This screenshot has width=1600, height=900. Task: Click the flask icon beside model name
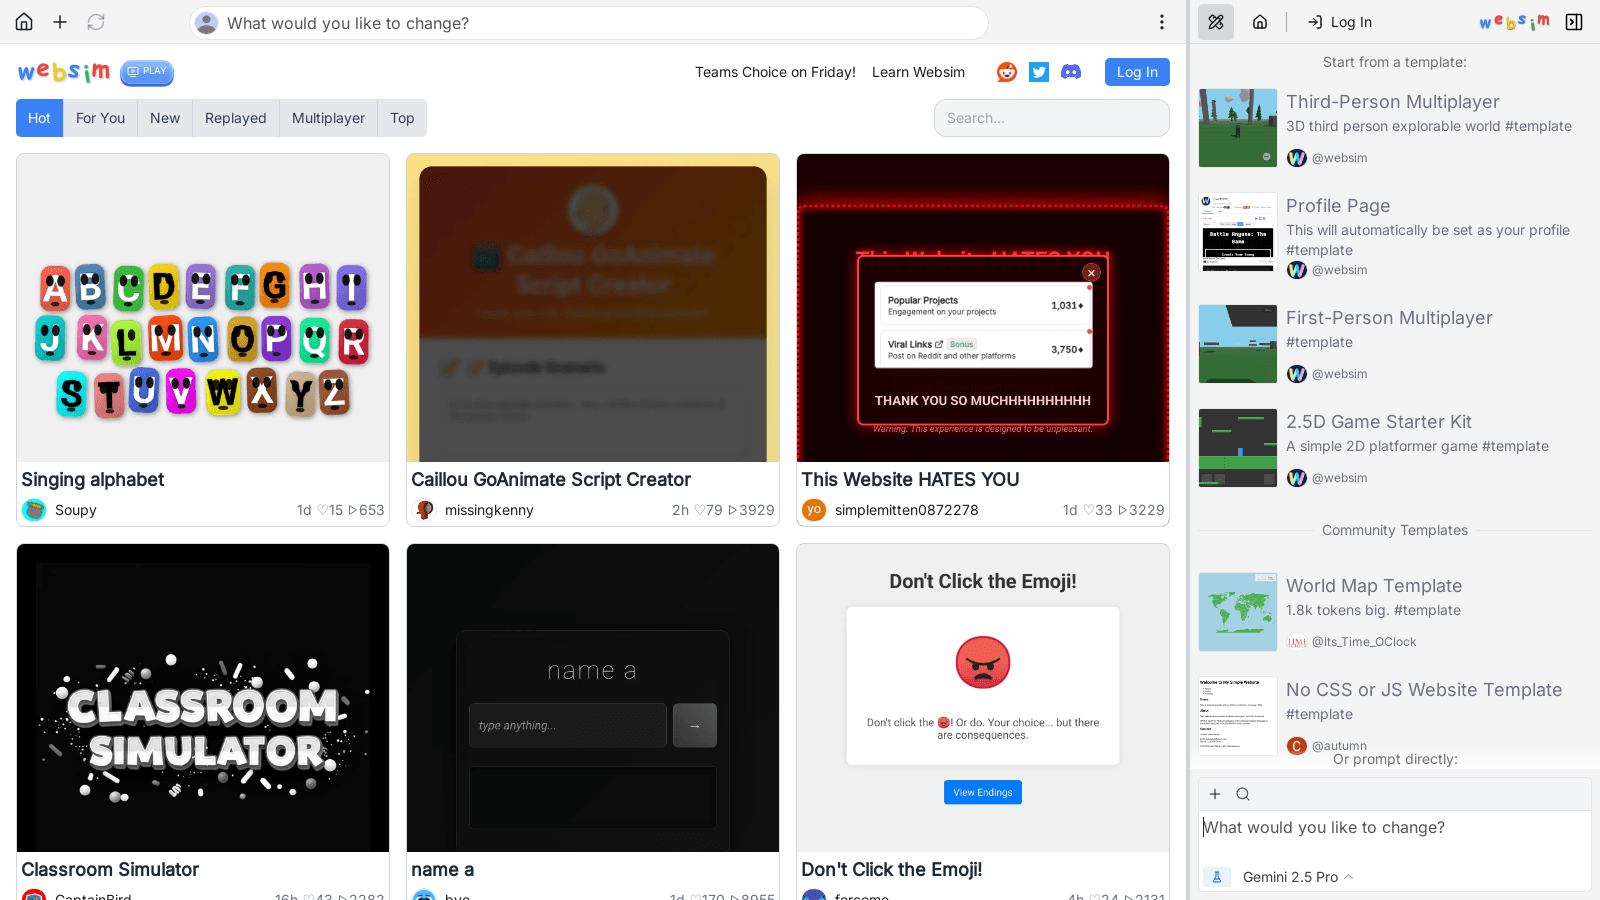1217,877
